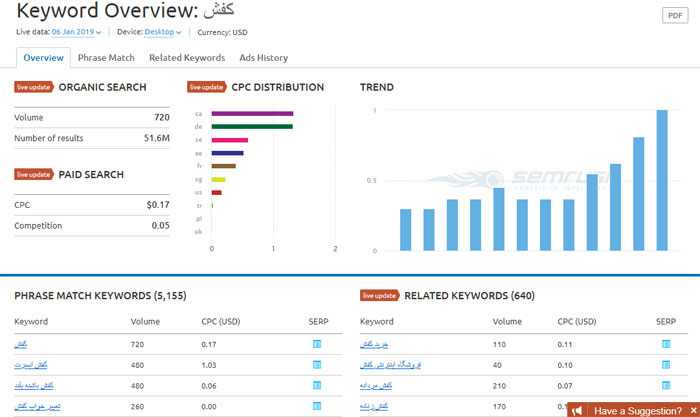Click live update badge beside ORGANIC SEARCH

[x=34, y=87]
